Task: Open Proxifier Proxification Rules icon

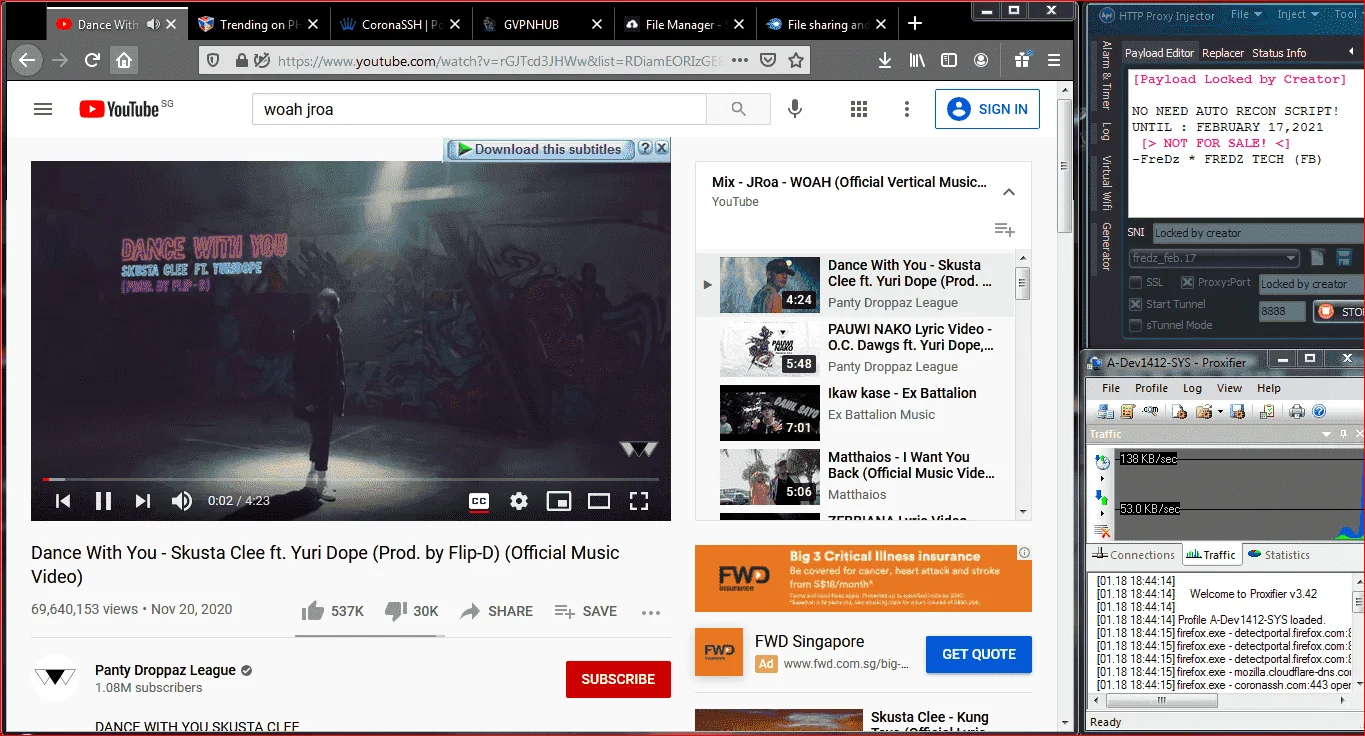Action: click(1128, 411)
